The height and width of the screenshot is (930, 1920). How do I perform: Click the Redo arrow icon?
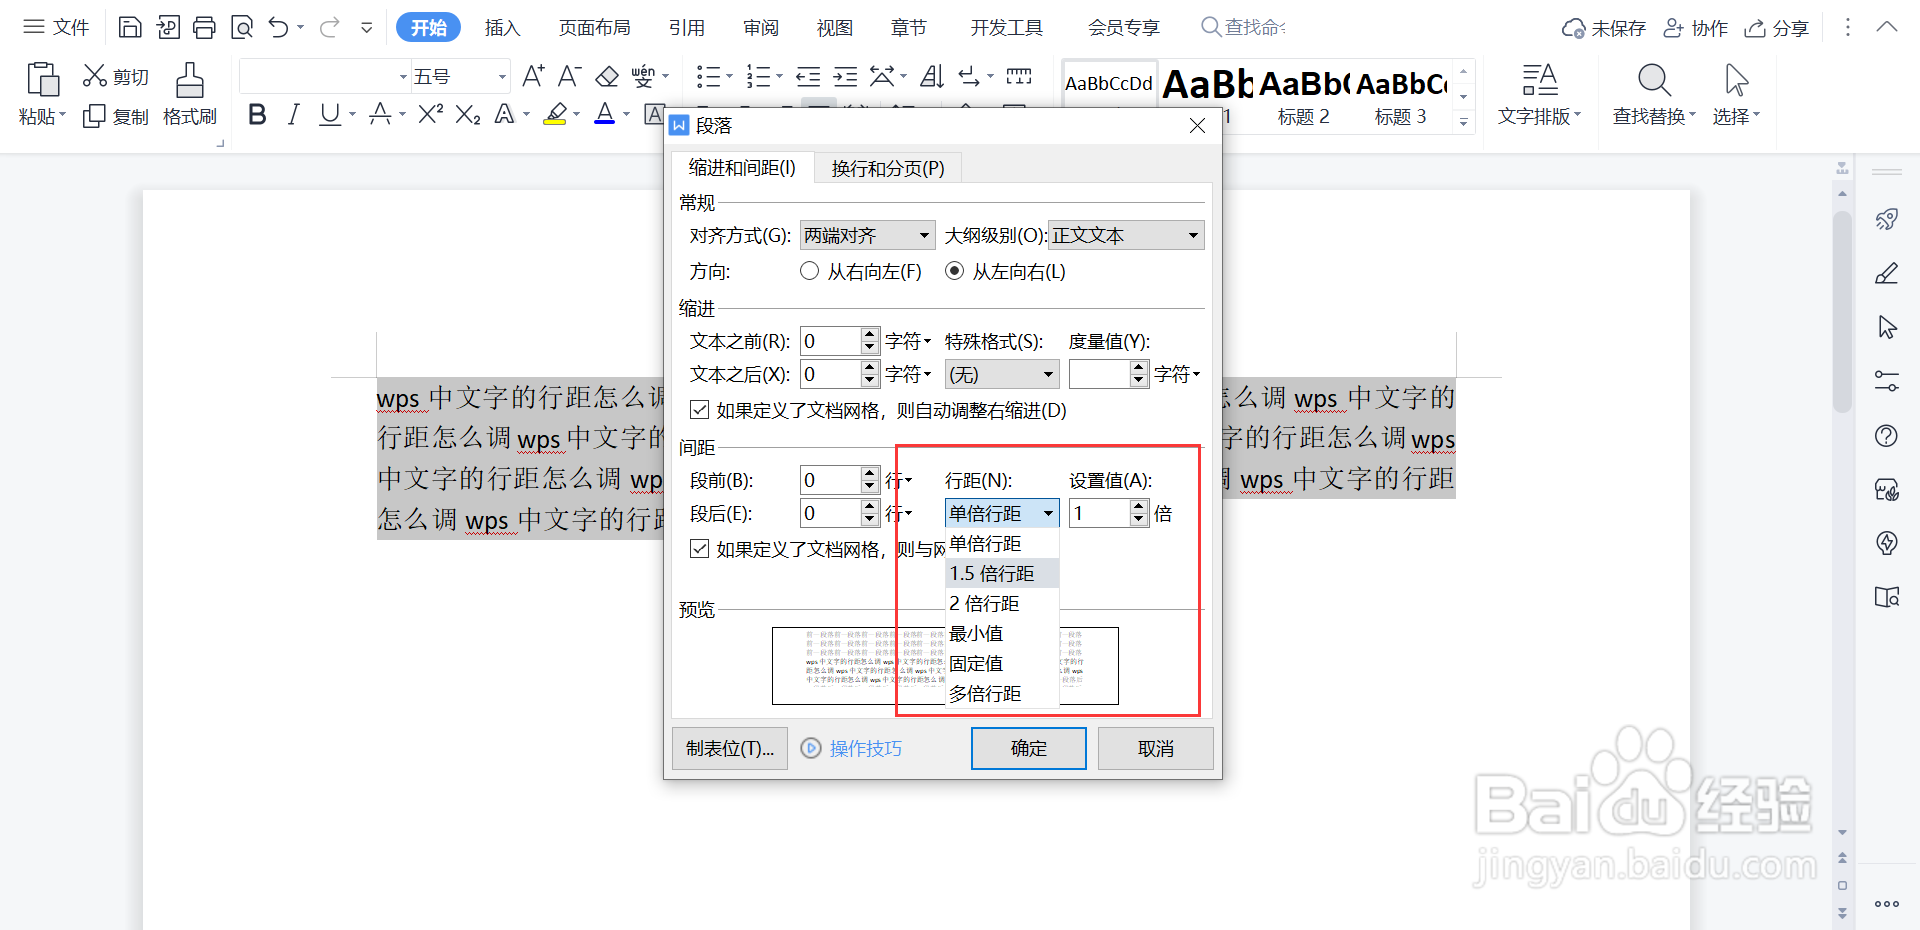[329, 27]
